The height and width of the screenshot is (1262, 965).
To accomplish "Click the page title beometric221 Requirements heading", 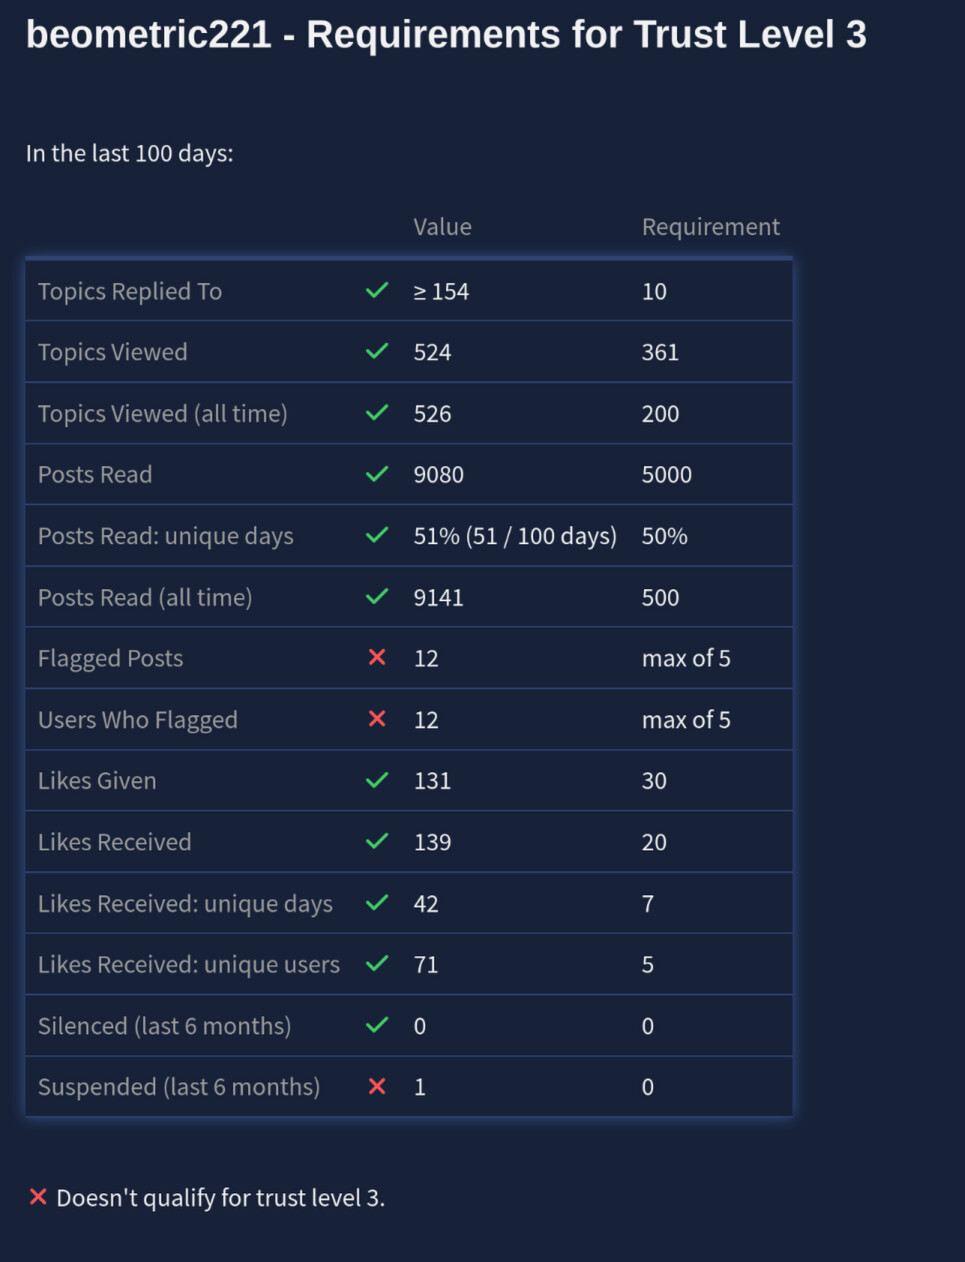I will [446, 34].
